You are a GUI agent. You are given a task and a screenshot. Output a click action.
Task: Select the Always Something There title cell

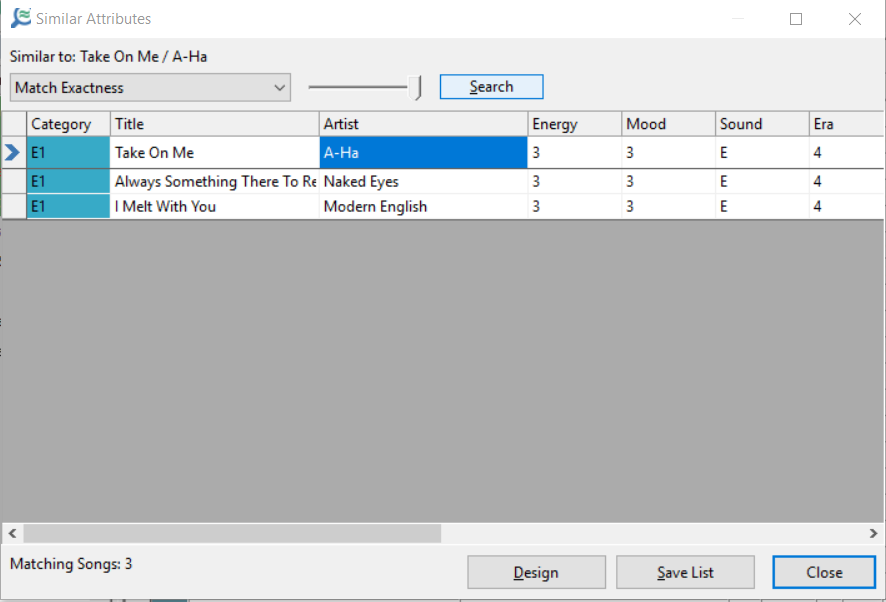pyautogui.click(x=215, y=181)
